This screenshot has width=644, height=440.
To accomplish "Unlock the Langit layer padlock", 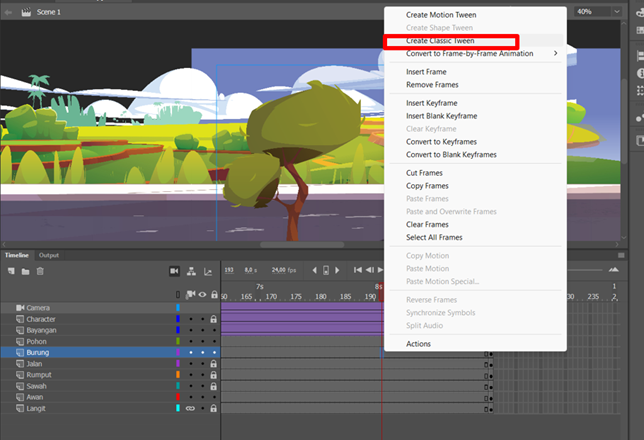I will [x=214, y=408].
